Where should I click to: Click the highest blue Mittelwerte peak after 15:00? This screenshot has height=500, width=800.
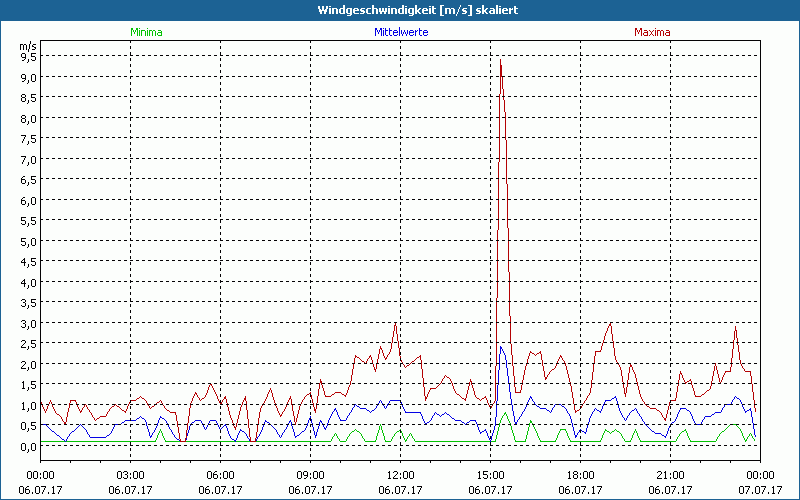[500, 346]
